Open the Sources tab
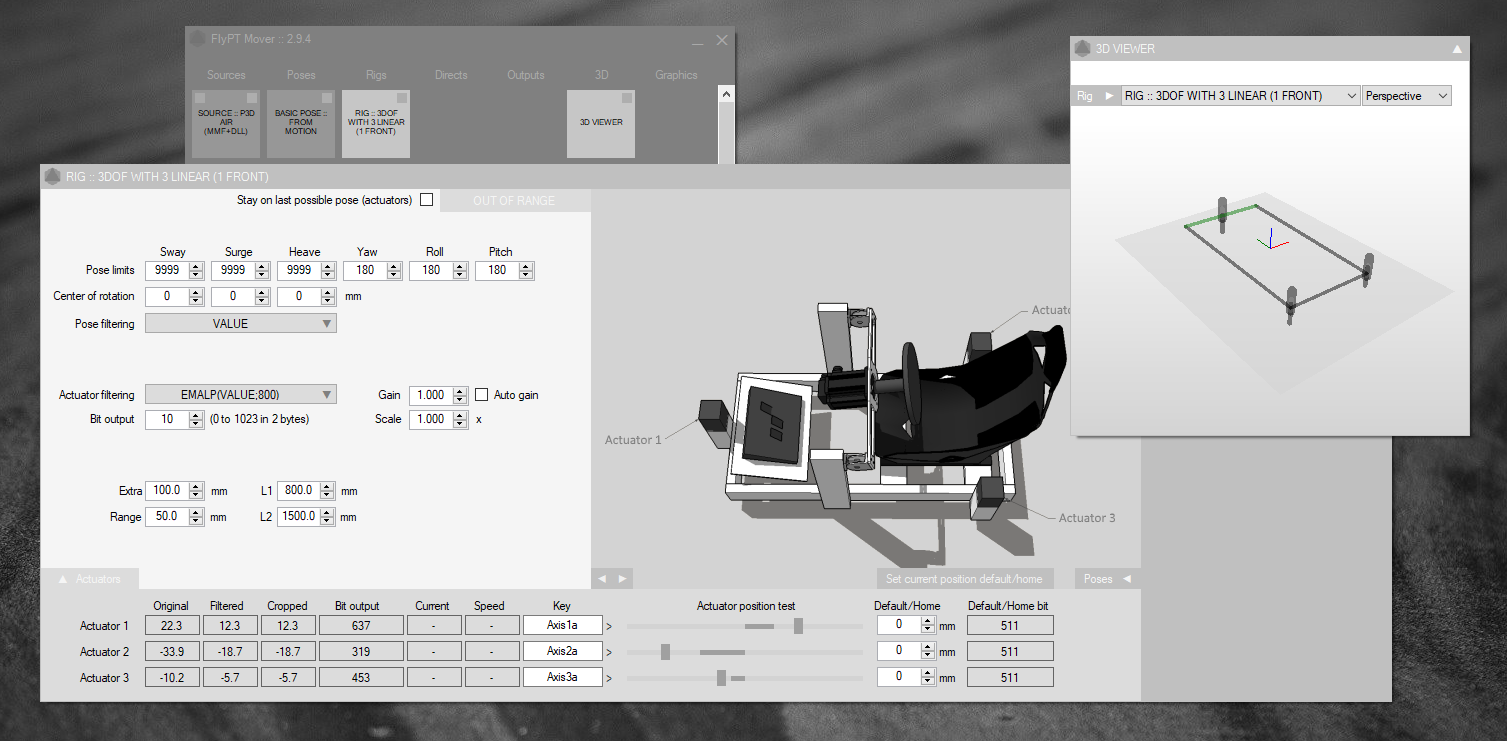 click(x=226, y=75)
